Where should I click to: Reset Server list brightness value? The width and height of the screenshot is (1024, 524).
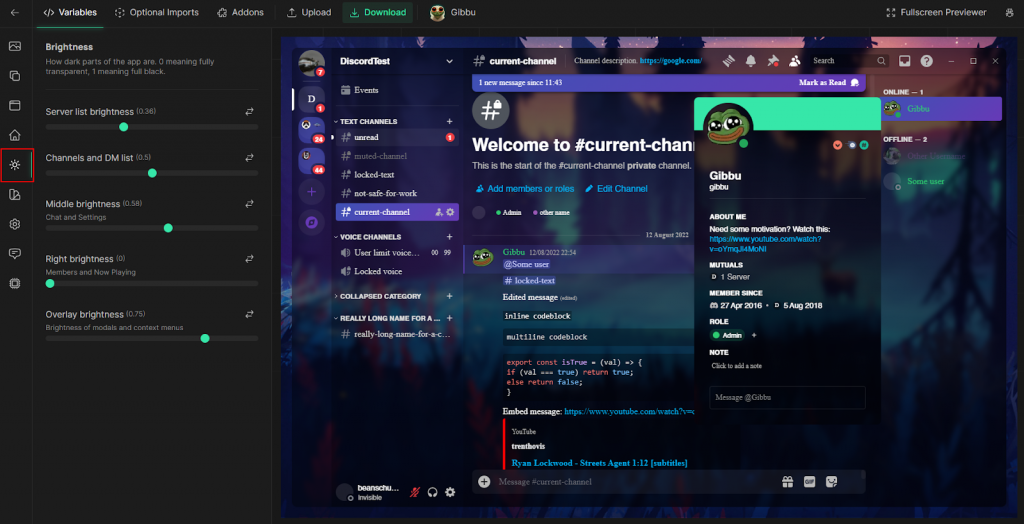click(249, 112)
